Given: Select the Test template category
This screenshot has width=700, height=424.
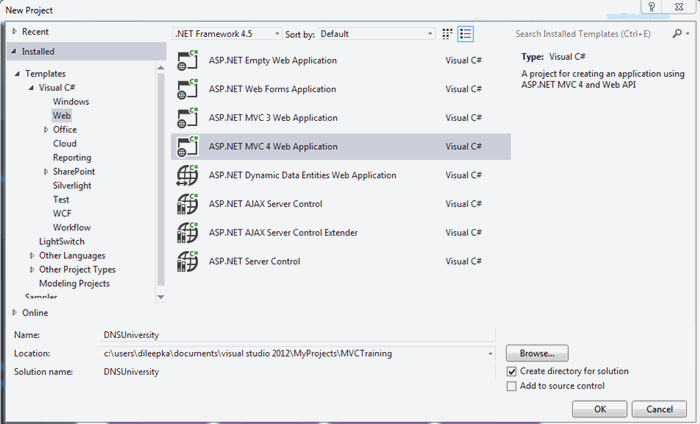Looking at the screenshot, I should (x=61, y=200).
